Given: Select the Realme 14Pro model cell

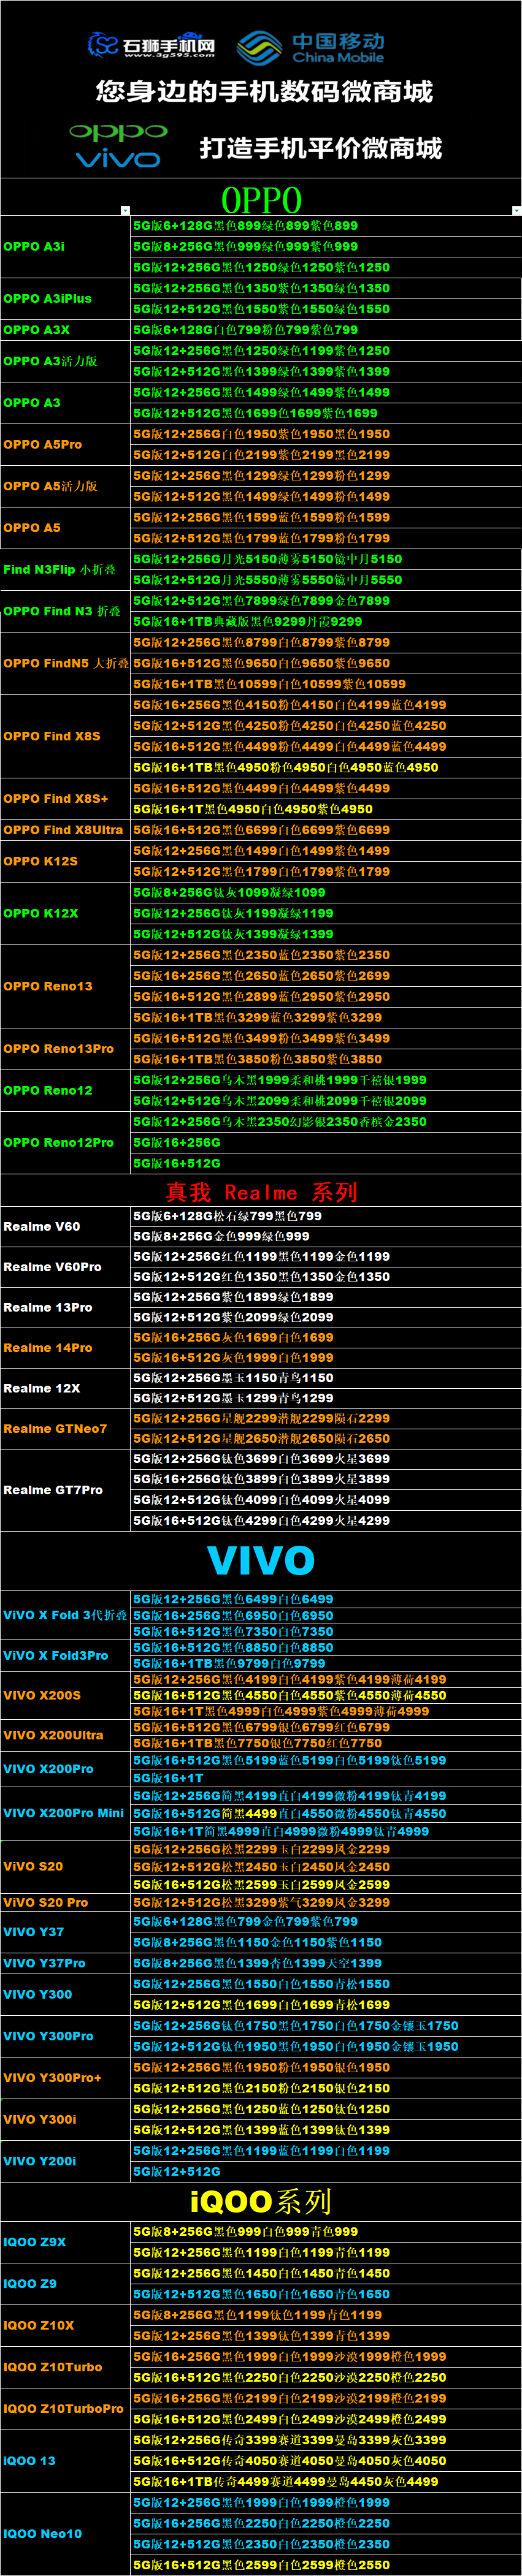Looking at the screenshot, I should click(66, 1347).
